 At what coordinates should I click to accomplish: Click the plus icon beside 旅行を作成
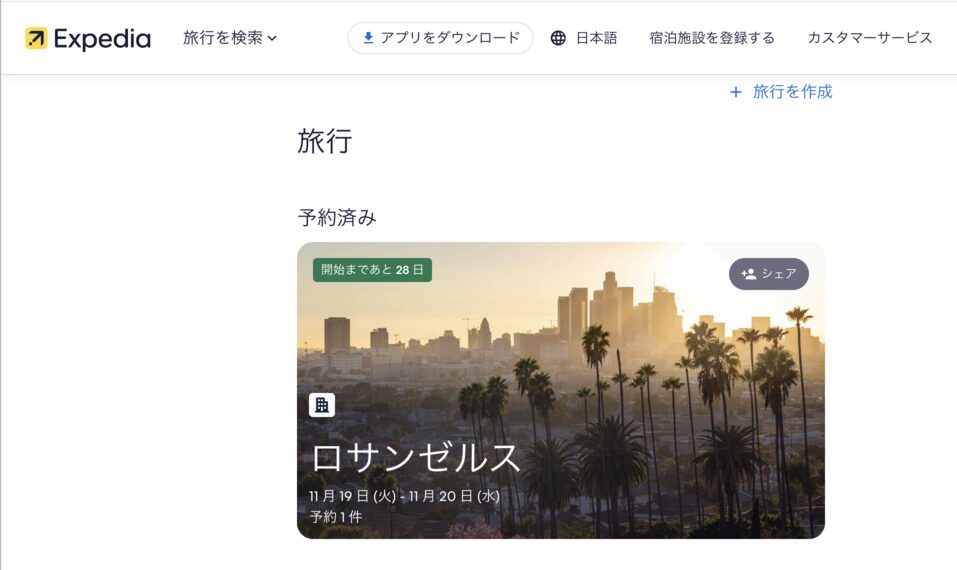click(736, 92)
